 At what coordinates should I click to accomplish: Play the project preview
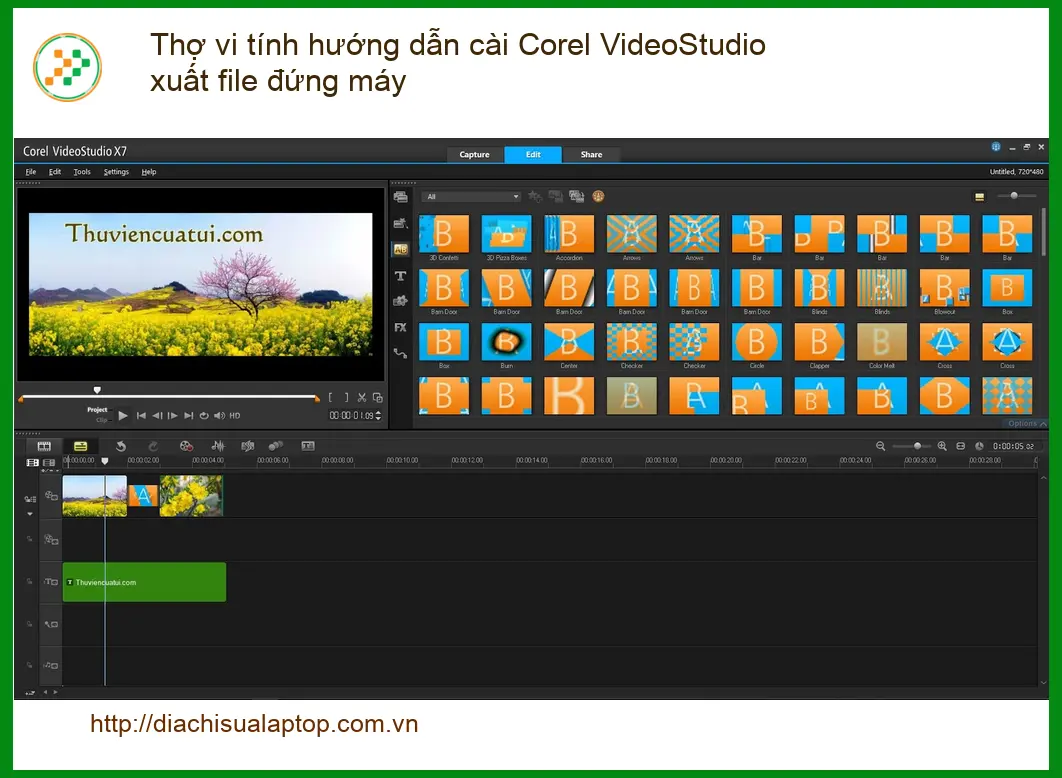pyautogui.click(x=123, y=416)
